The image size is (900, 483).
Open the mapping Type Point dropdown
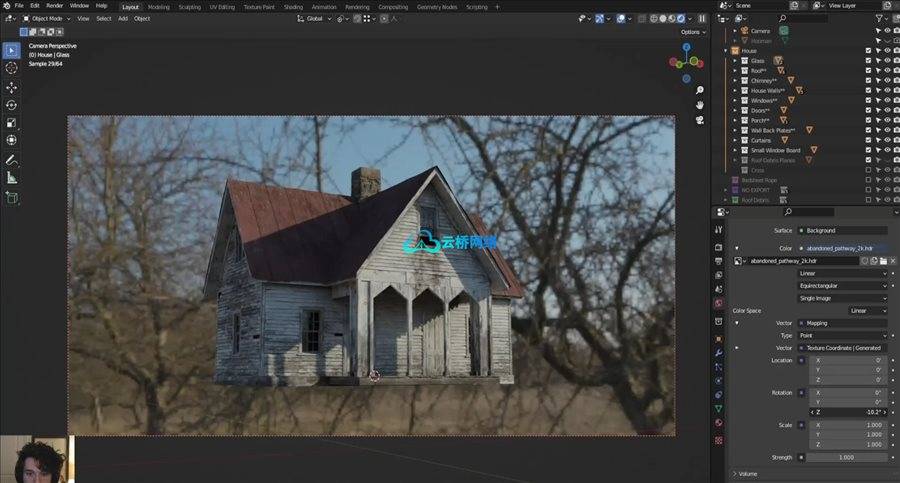[x=843, y=335]
